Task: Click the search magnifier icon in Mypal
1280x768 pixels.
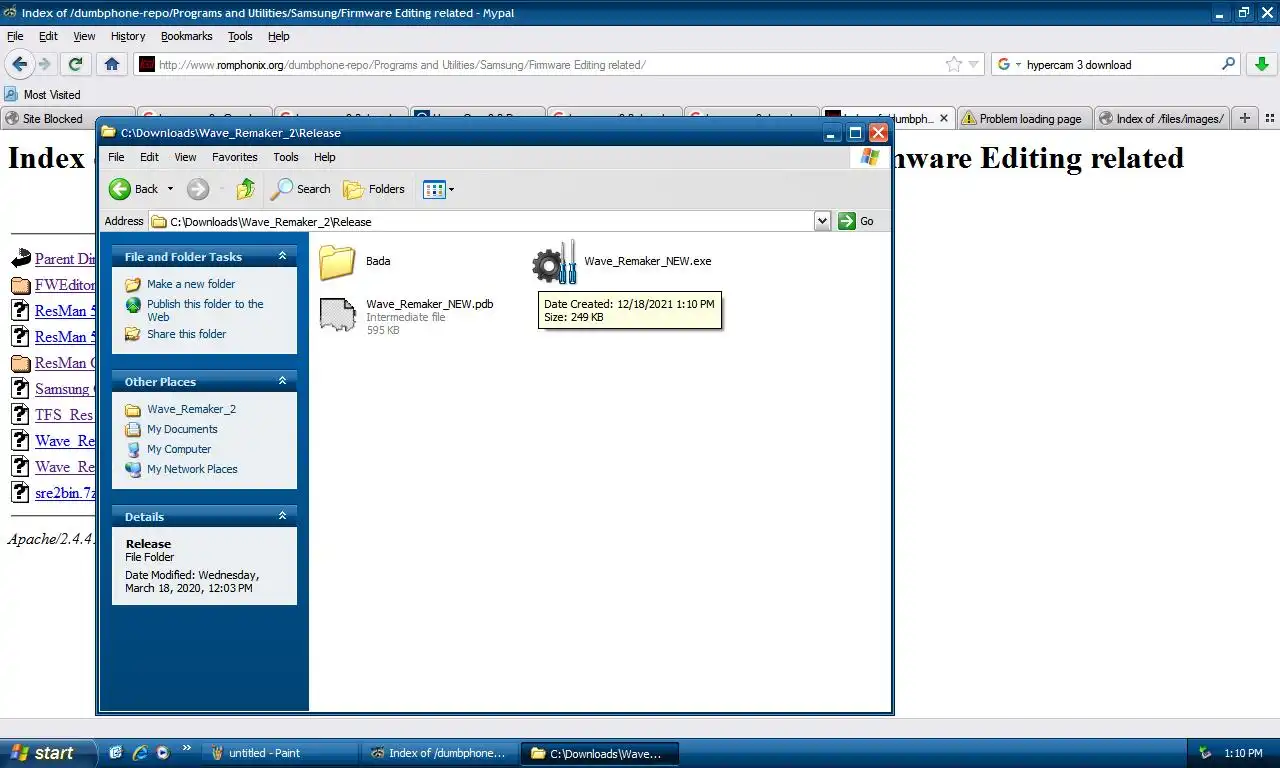Action: (1229, 64)
